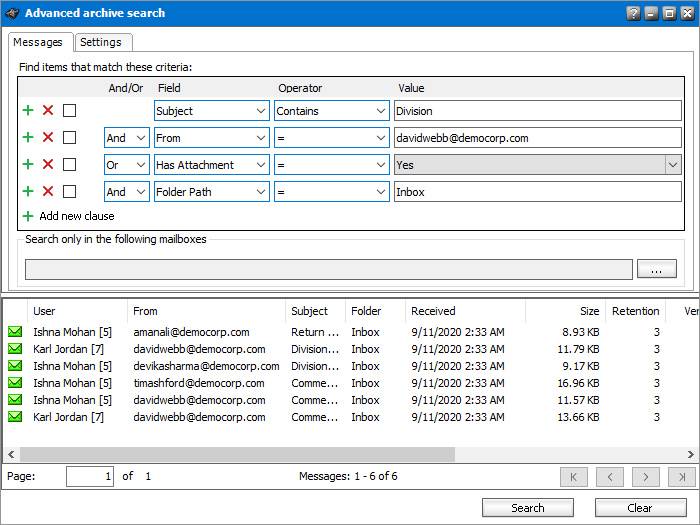This screenshot has width=700, height=525.
Task: Click the Division value text field
Action: pyautogui.click(x=537, y=111)
